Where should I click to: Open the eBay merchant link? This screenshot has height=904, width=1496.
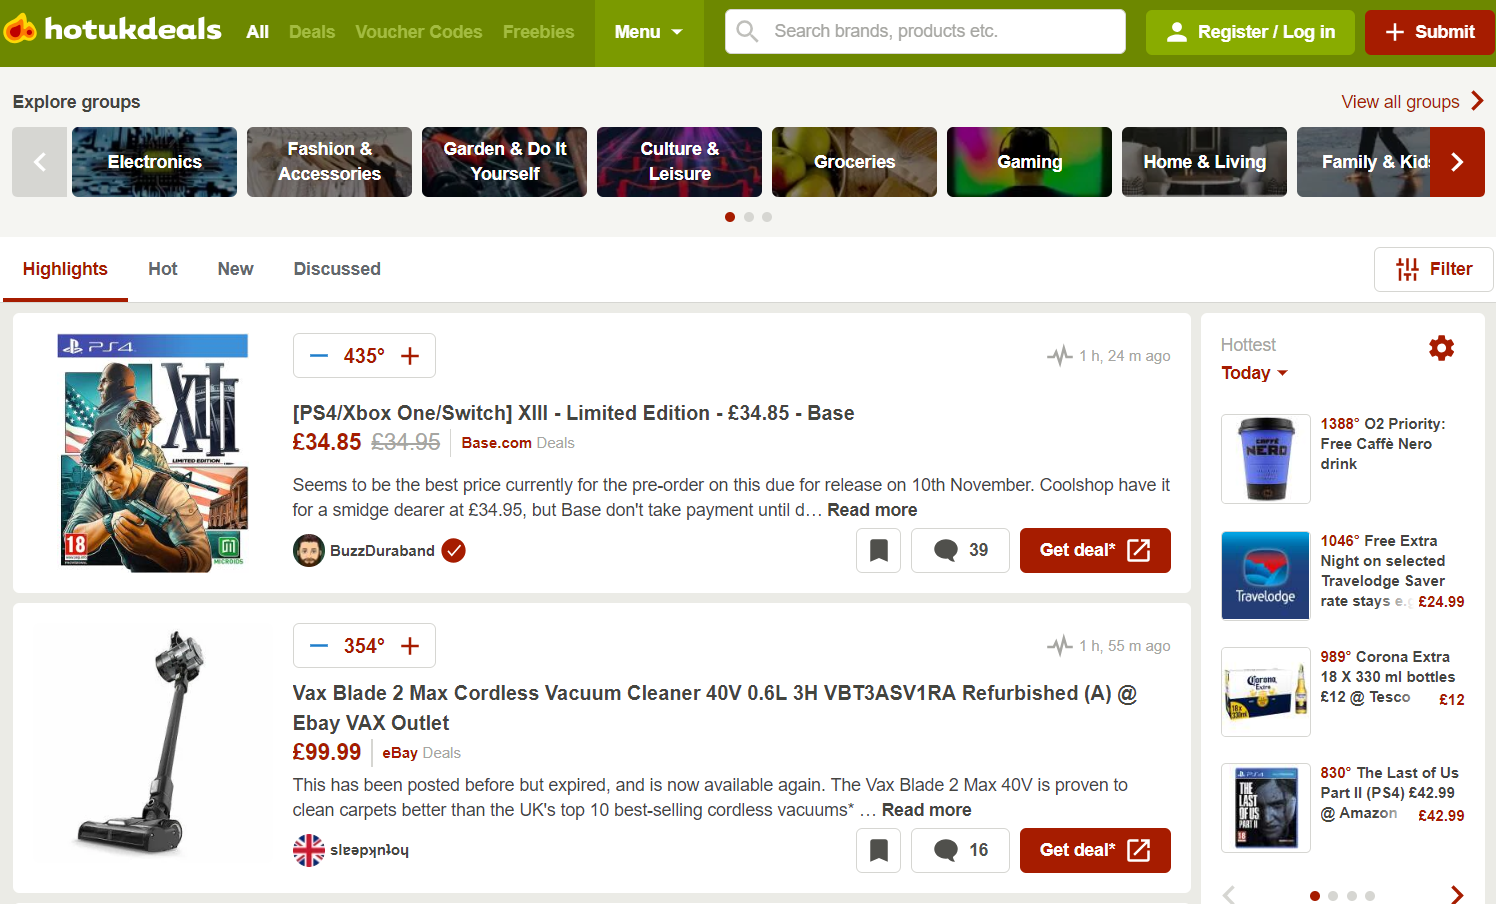tap(400, 753)
